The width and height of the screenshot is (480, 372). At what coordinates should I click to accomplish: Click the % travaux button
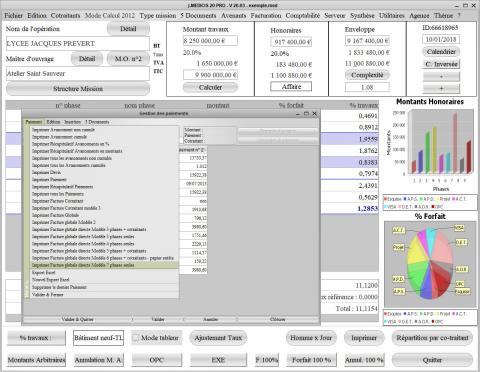click(x=36, y=338)
